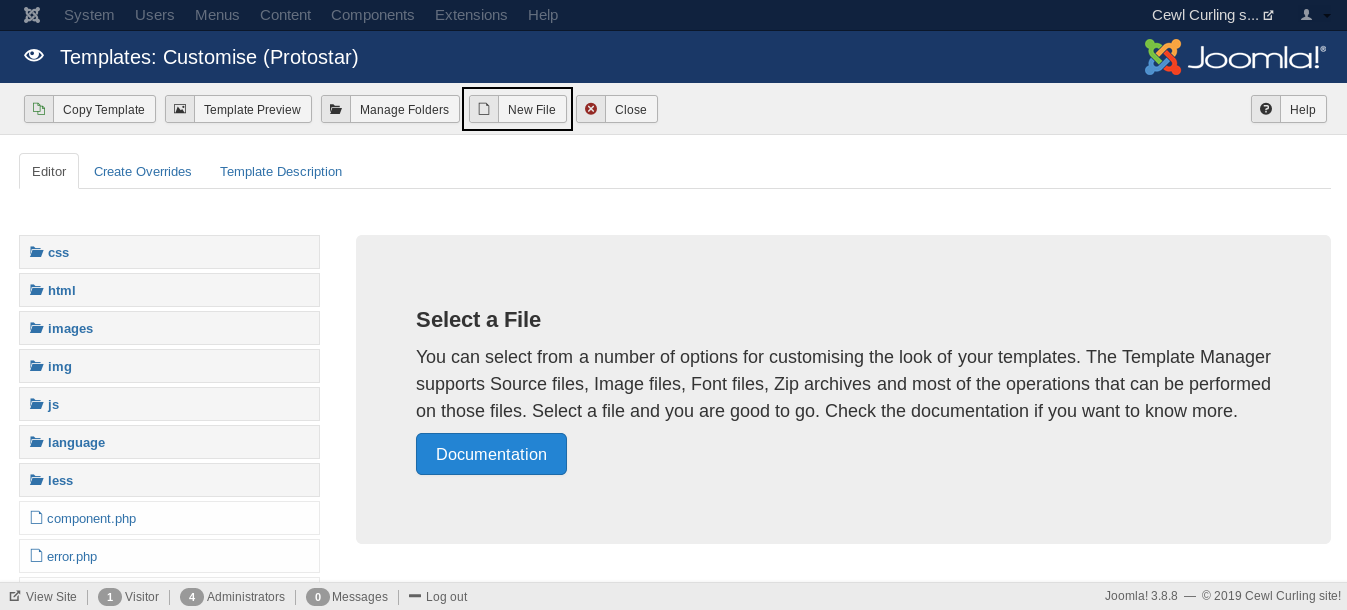The height and width of the screenshot is (610, 1347).
Task: Expand the html folder
Action: (61, 290)
